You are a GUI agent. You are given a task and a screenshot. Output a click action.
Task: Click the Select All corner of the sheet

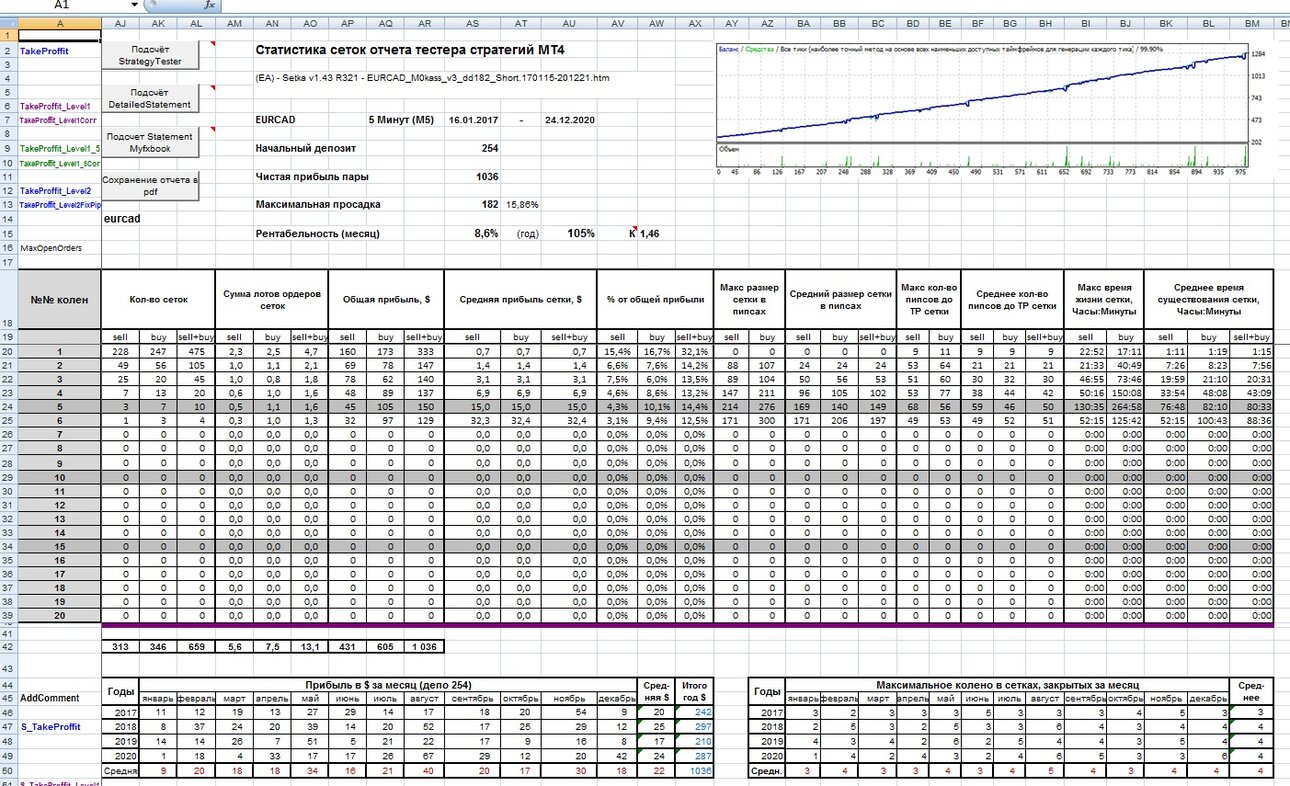tap(9, 21)
